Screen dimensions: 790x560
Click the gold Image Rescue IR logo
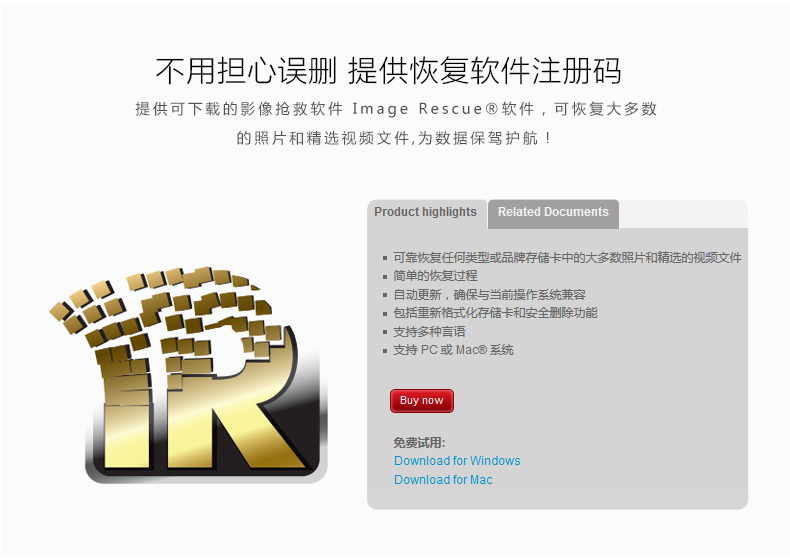pos(189,375)
